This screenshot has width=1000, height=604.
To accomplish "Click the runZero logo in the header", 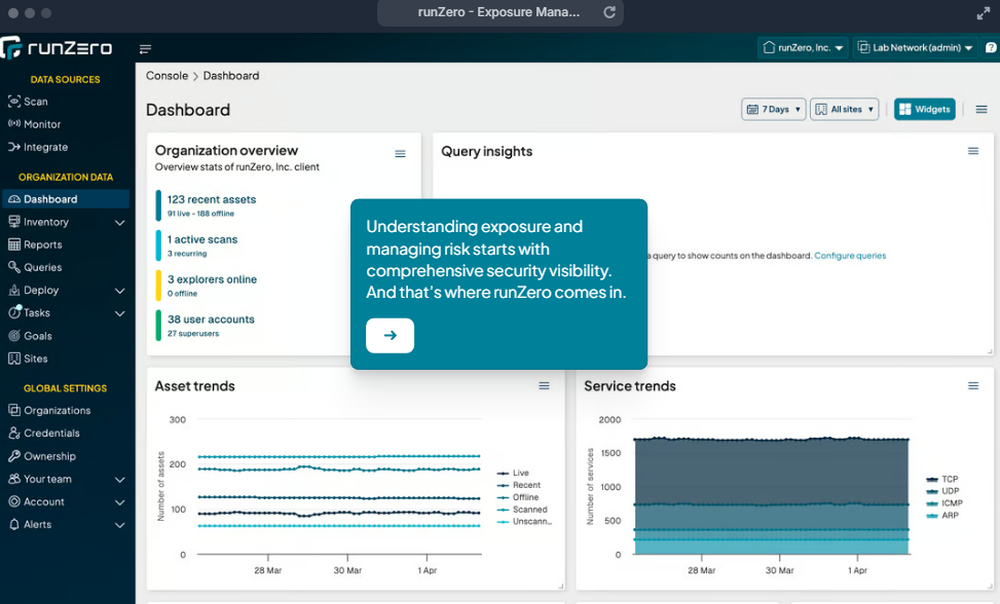I will [56, 48].
